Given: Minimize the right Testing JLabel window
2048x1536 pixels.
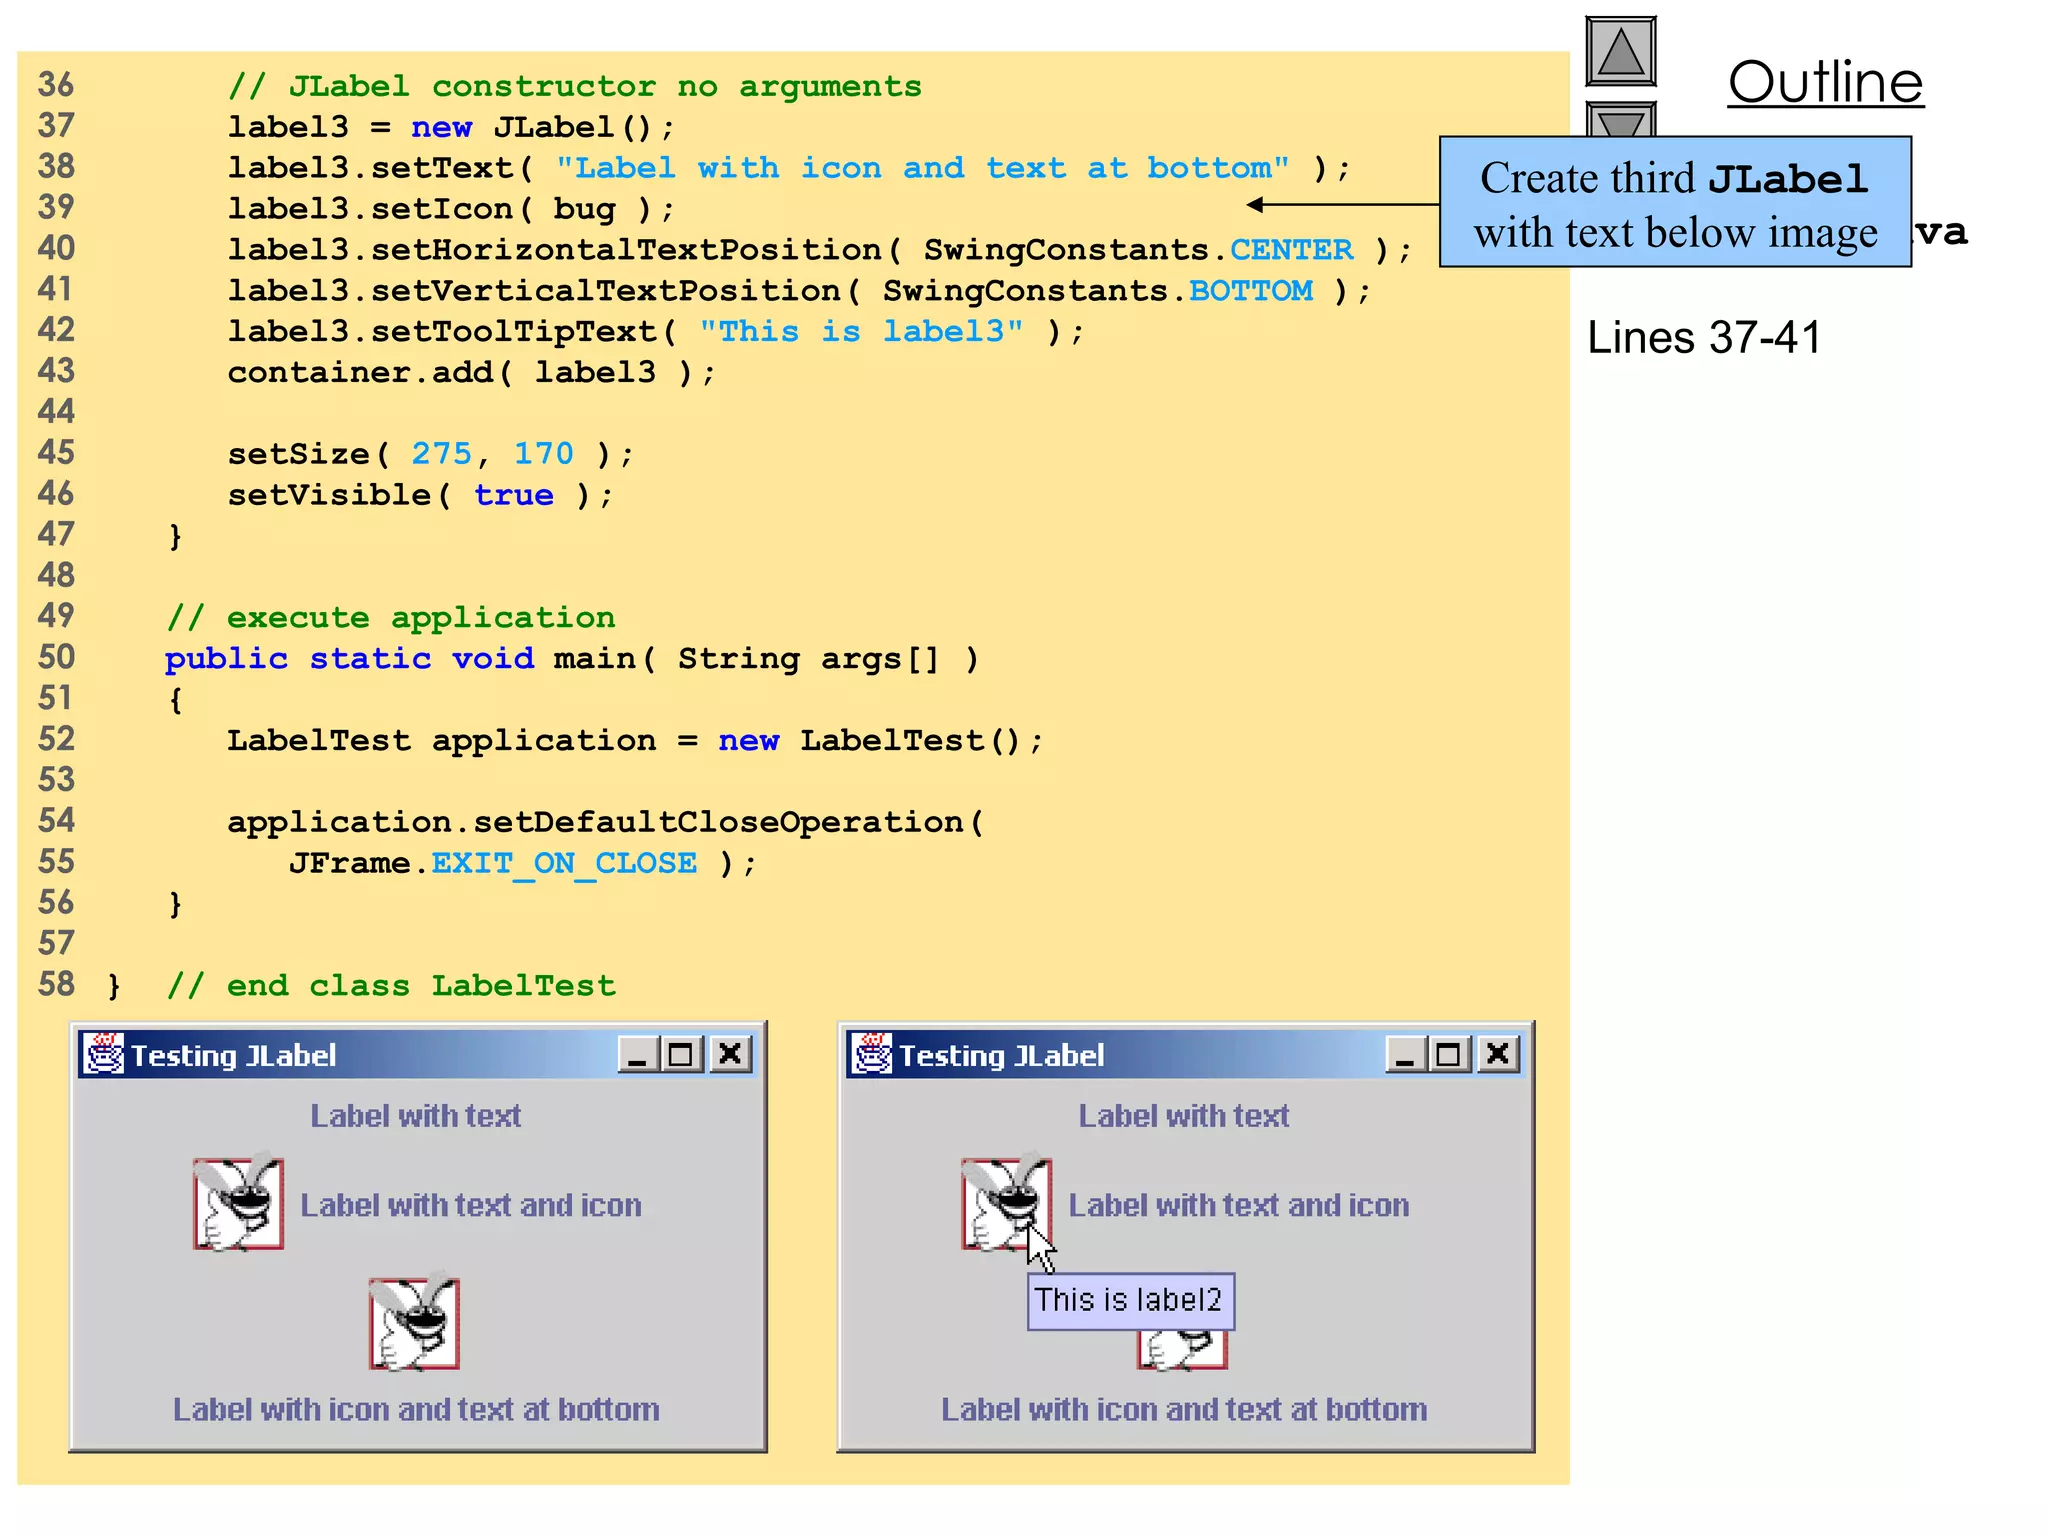Looking at the screenshot, I should (1406, 1054).
